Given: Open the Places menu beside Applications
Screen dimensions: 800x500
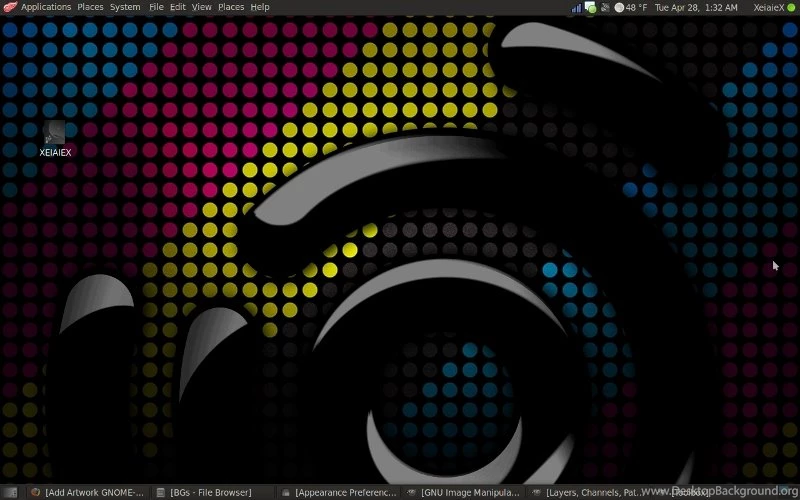Looking at the screenshot, I should pos(91,7).
